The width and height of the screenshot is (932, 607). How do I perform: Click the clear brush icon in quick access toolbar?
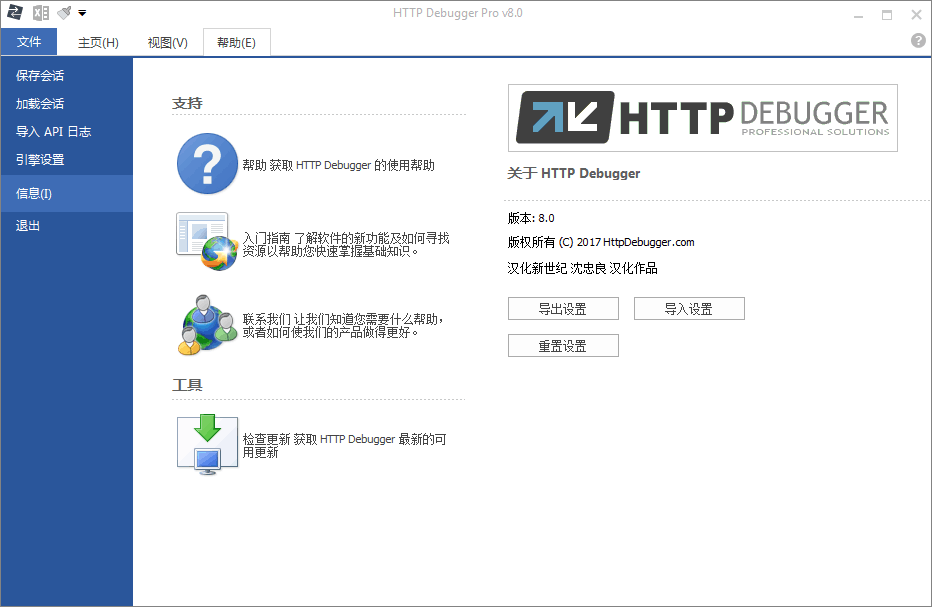click(64, 12)
